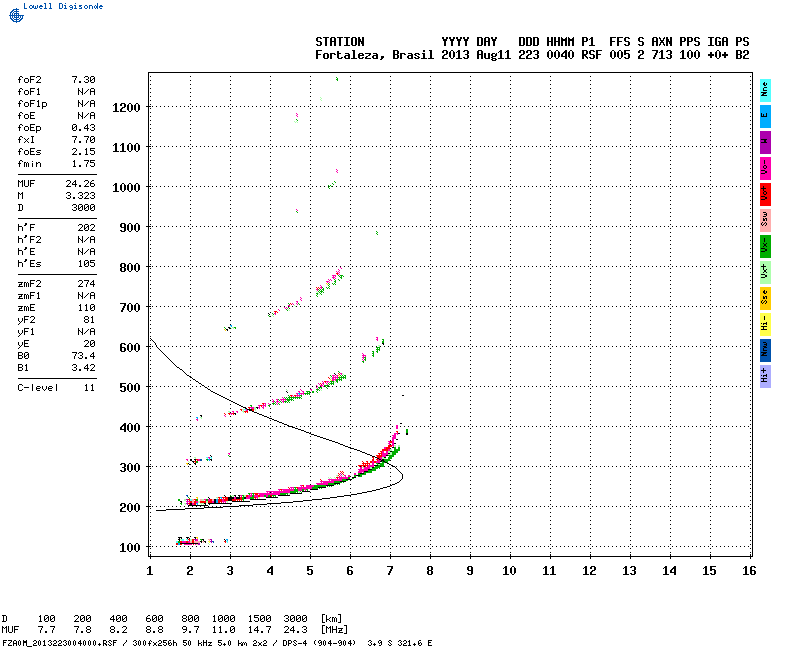Click the 16 MHz frequency axis label

click(749, 571)
